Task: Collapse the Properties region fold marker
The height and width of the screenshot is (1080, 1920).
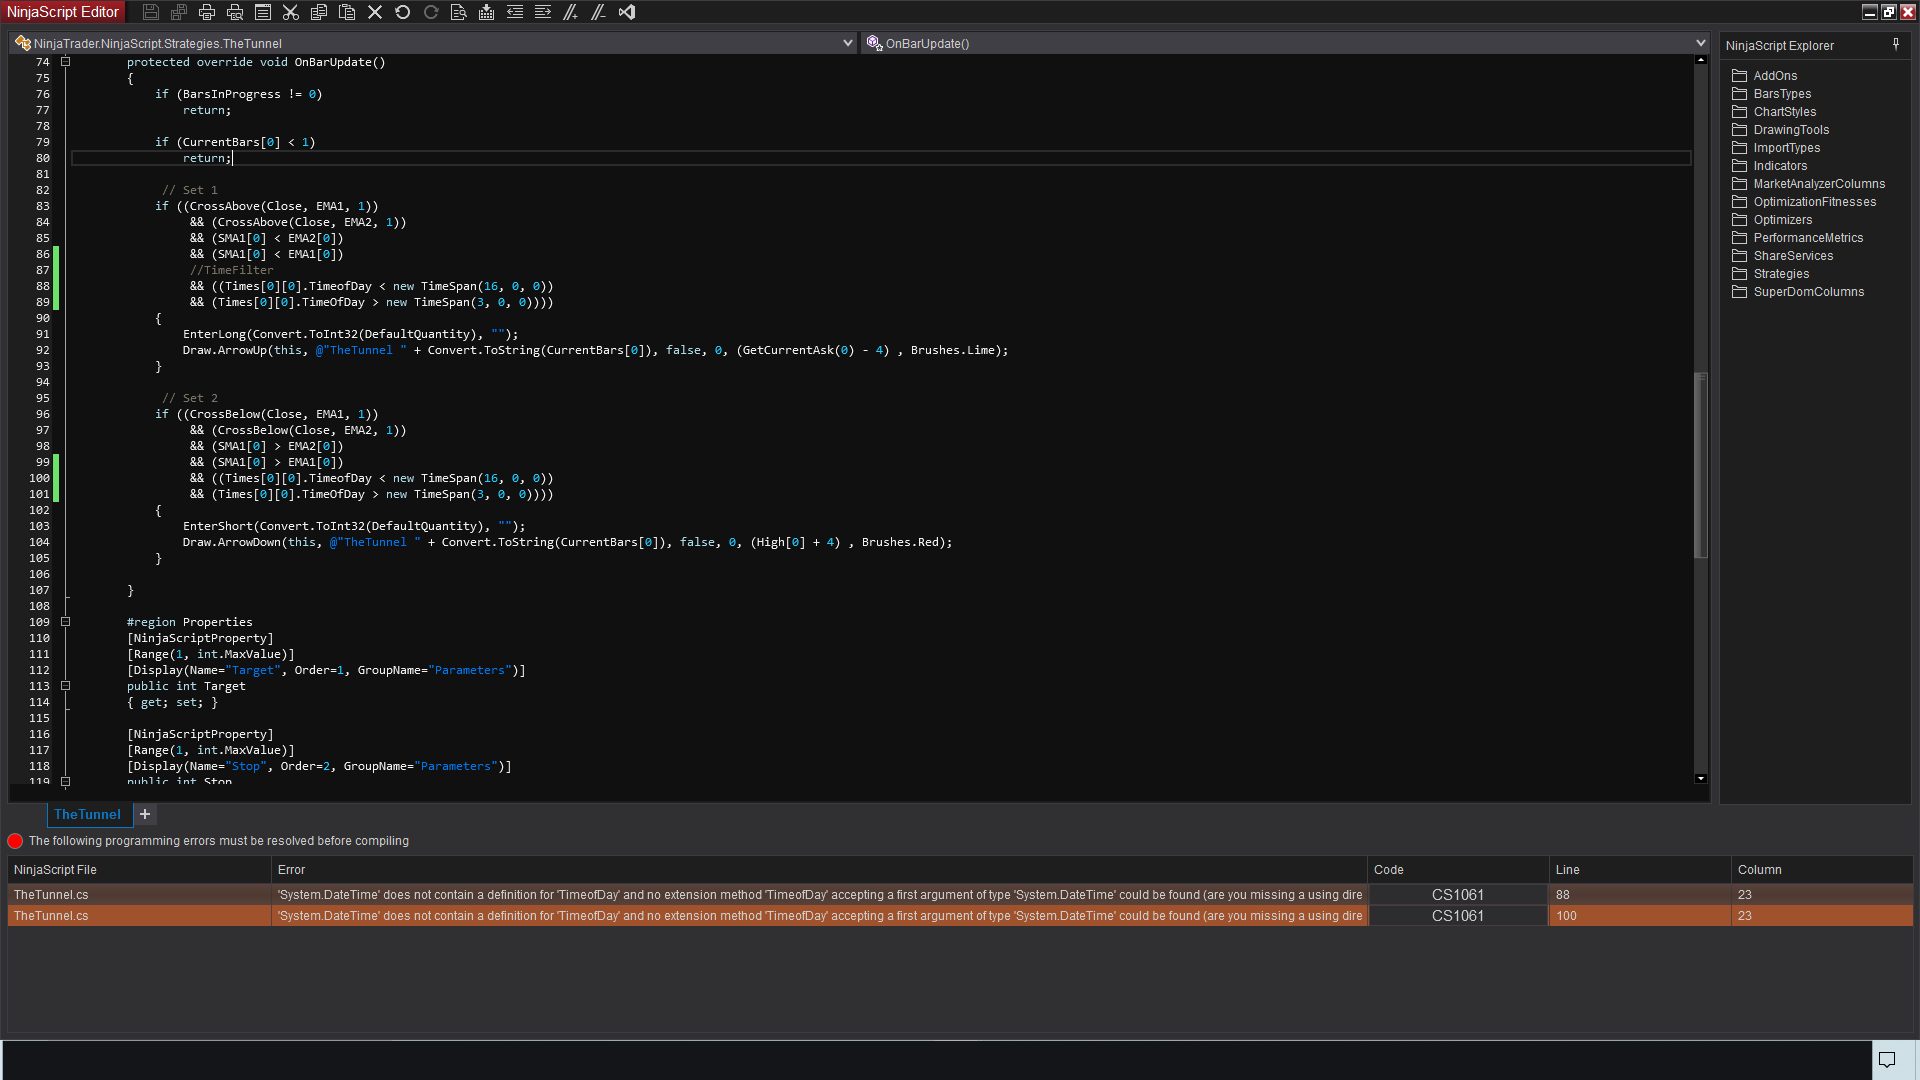Action: click(x=66, y=622)
